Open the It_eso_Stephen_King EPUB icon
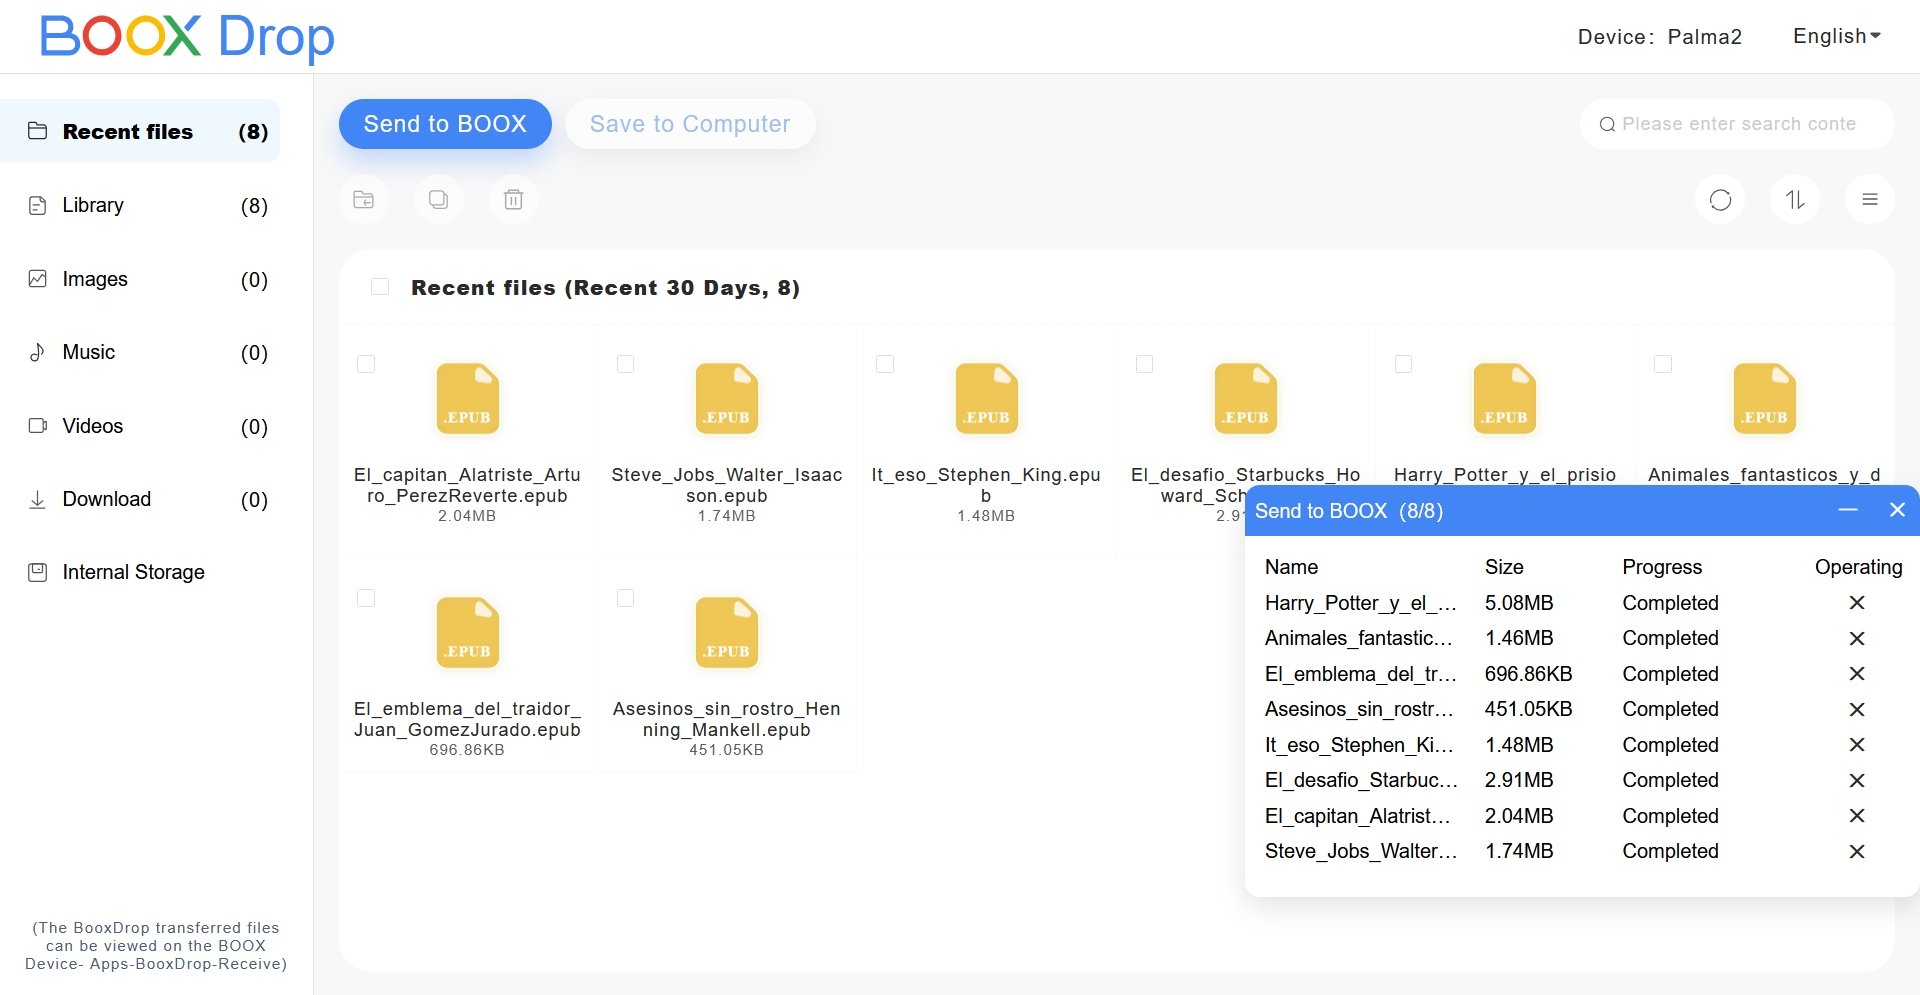 pyautogui.click(x=986, y=398)
